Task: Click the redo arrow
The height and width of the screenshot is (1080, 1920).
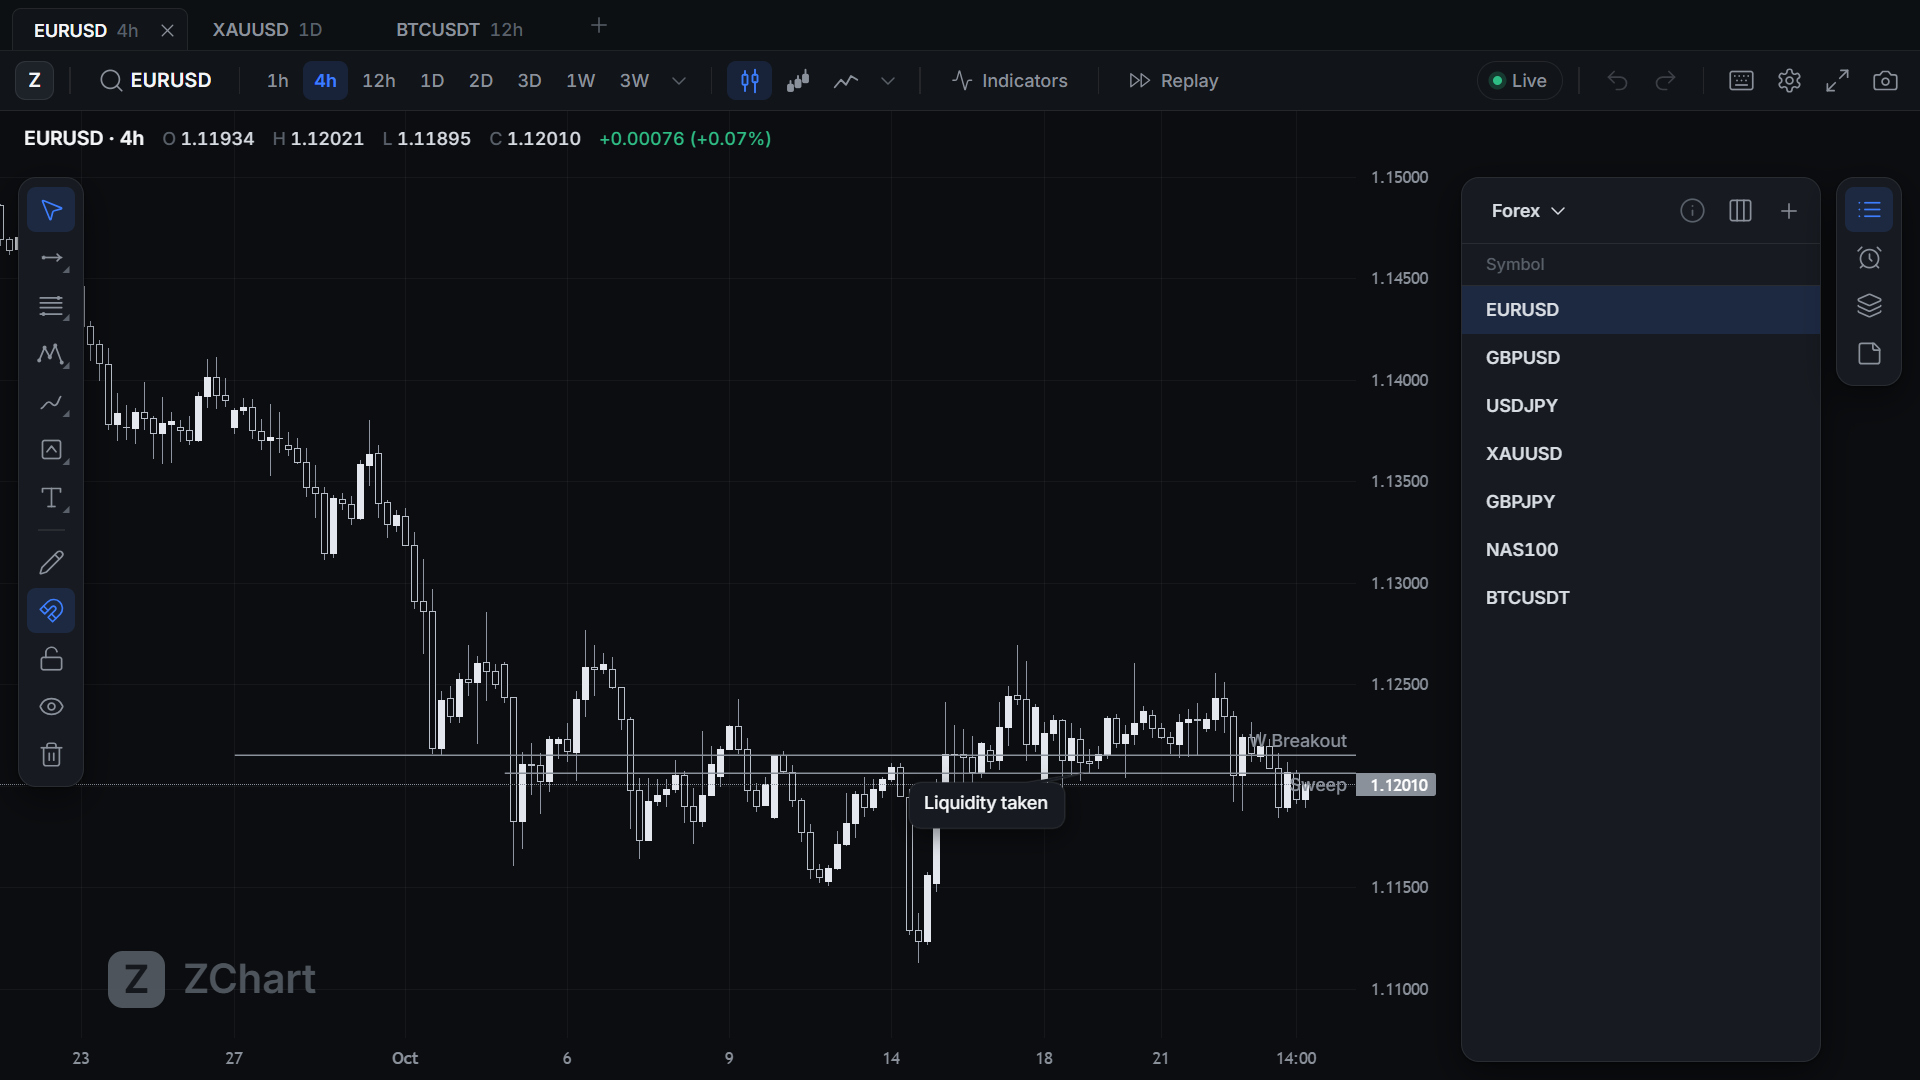Action: click(x=1665, y=81)
